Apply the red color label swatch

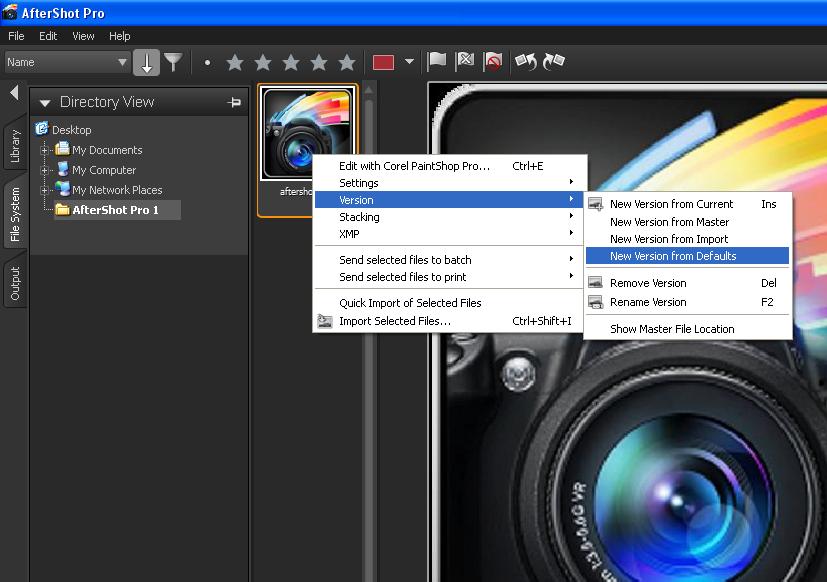point(383,62)
